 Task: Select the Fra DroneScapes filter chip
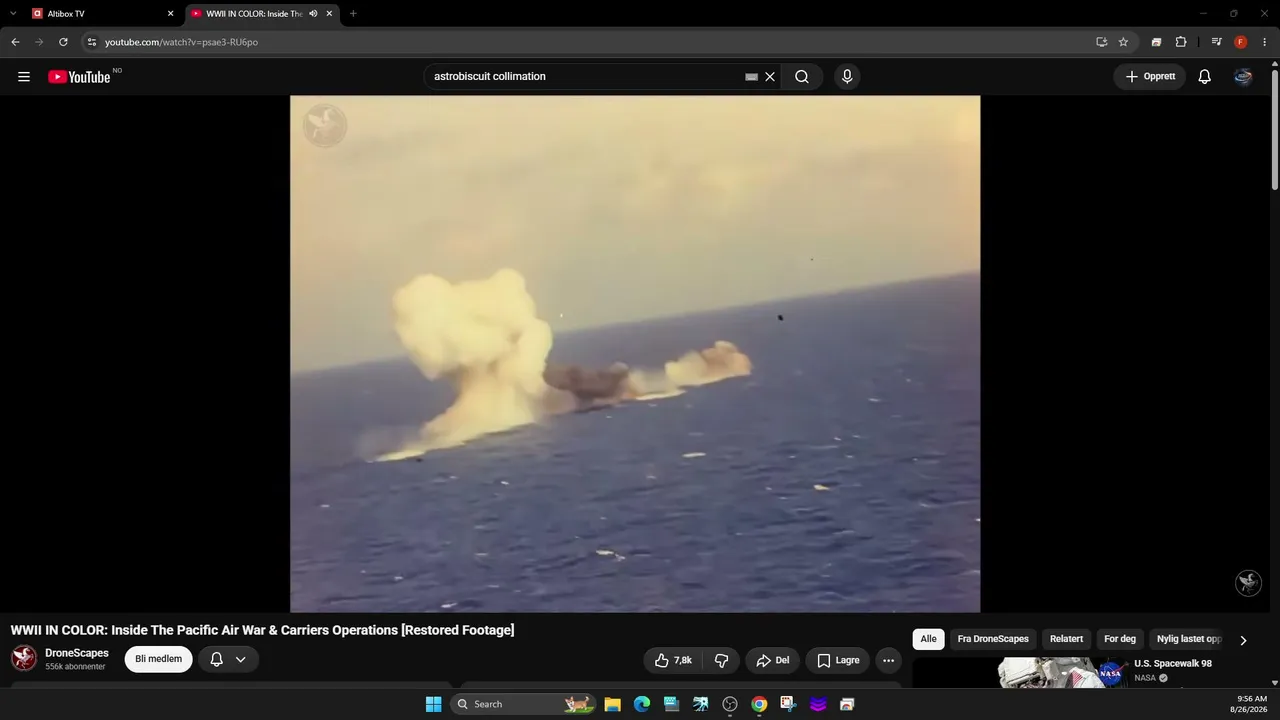click(x=993, y=639)
